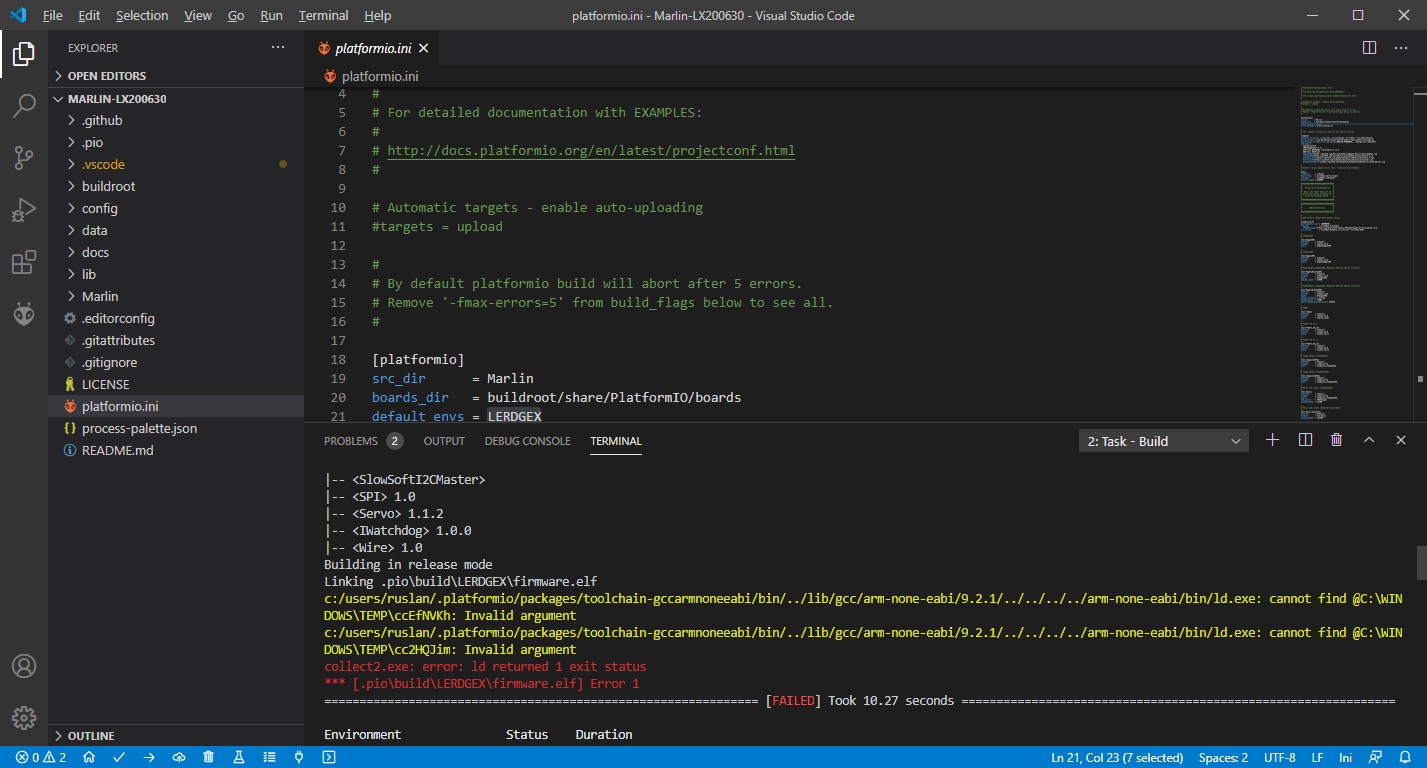Screen dimensions: 1427x768
Task: Expand the buildroot folder
Action: click(x=176, y=186)
